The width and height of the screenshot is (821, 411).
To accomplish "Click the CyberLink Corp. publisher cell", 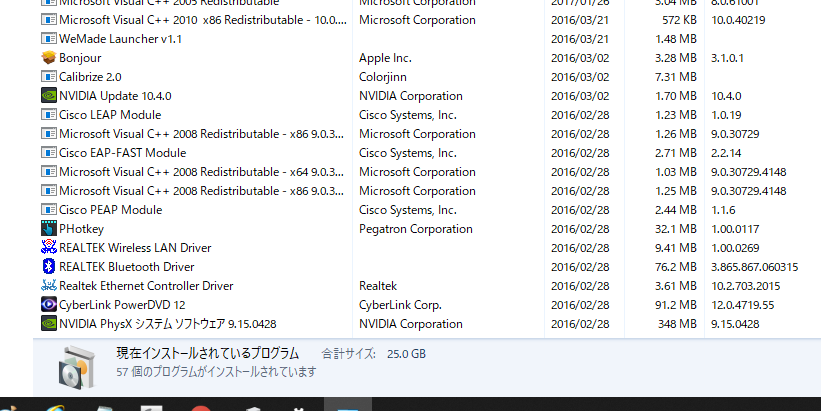I will pyautogui.click(x=400, y=305).
